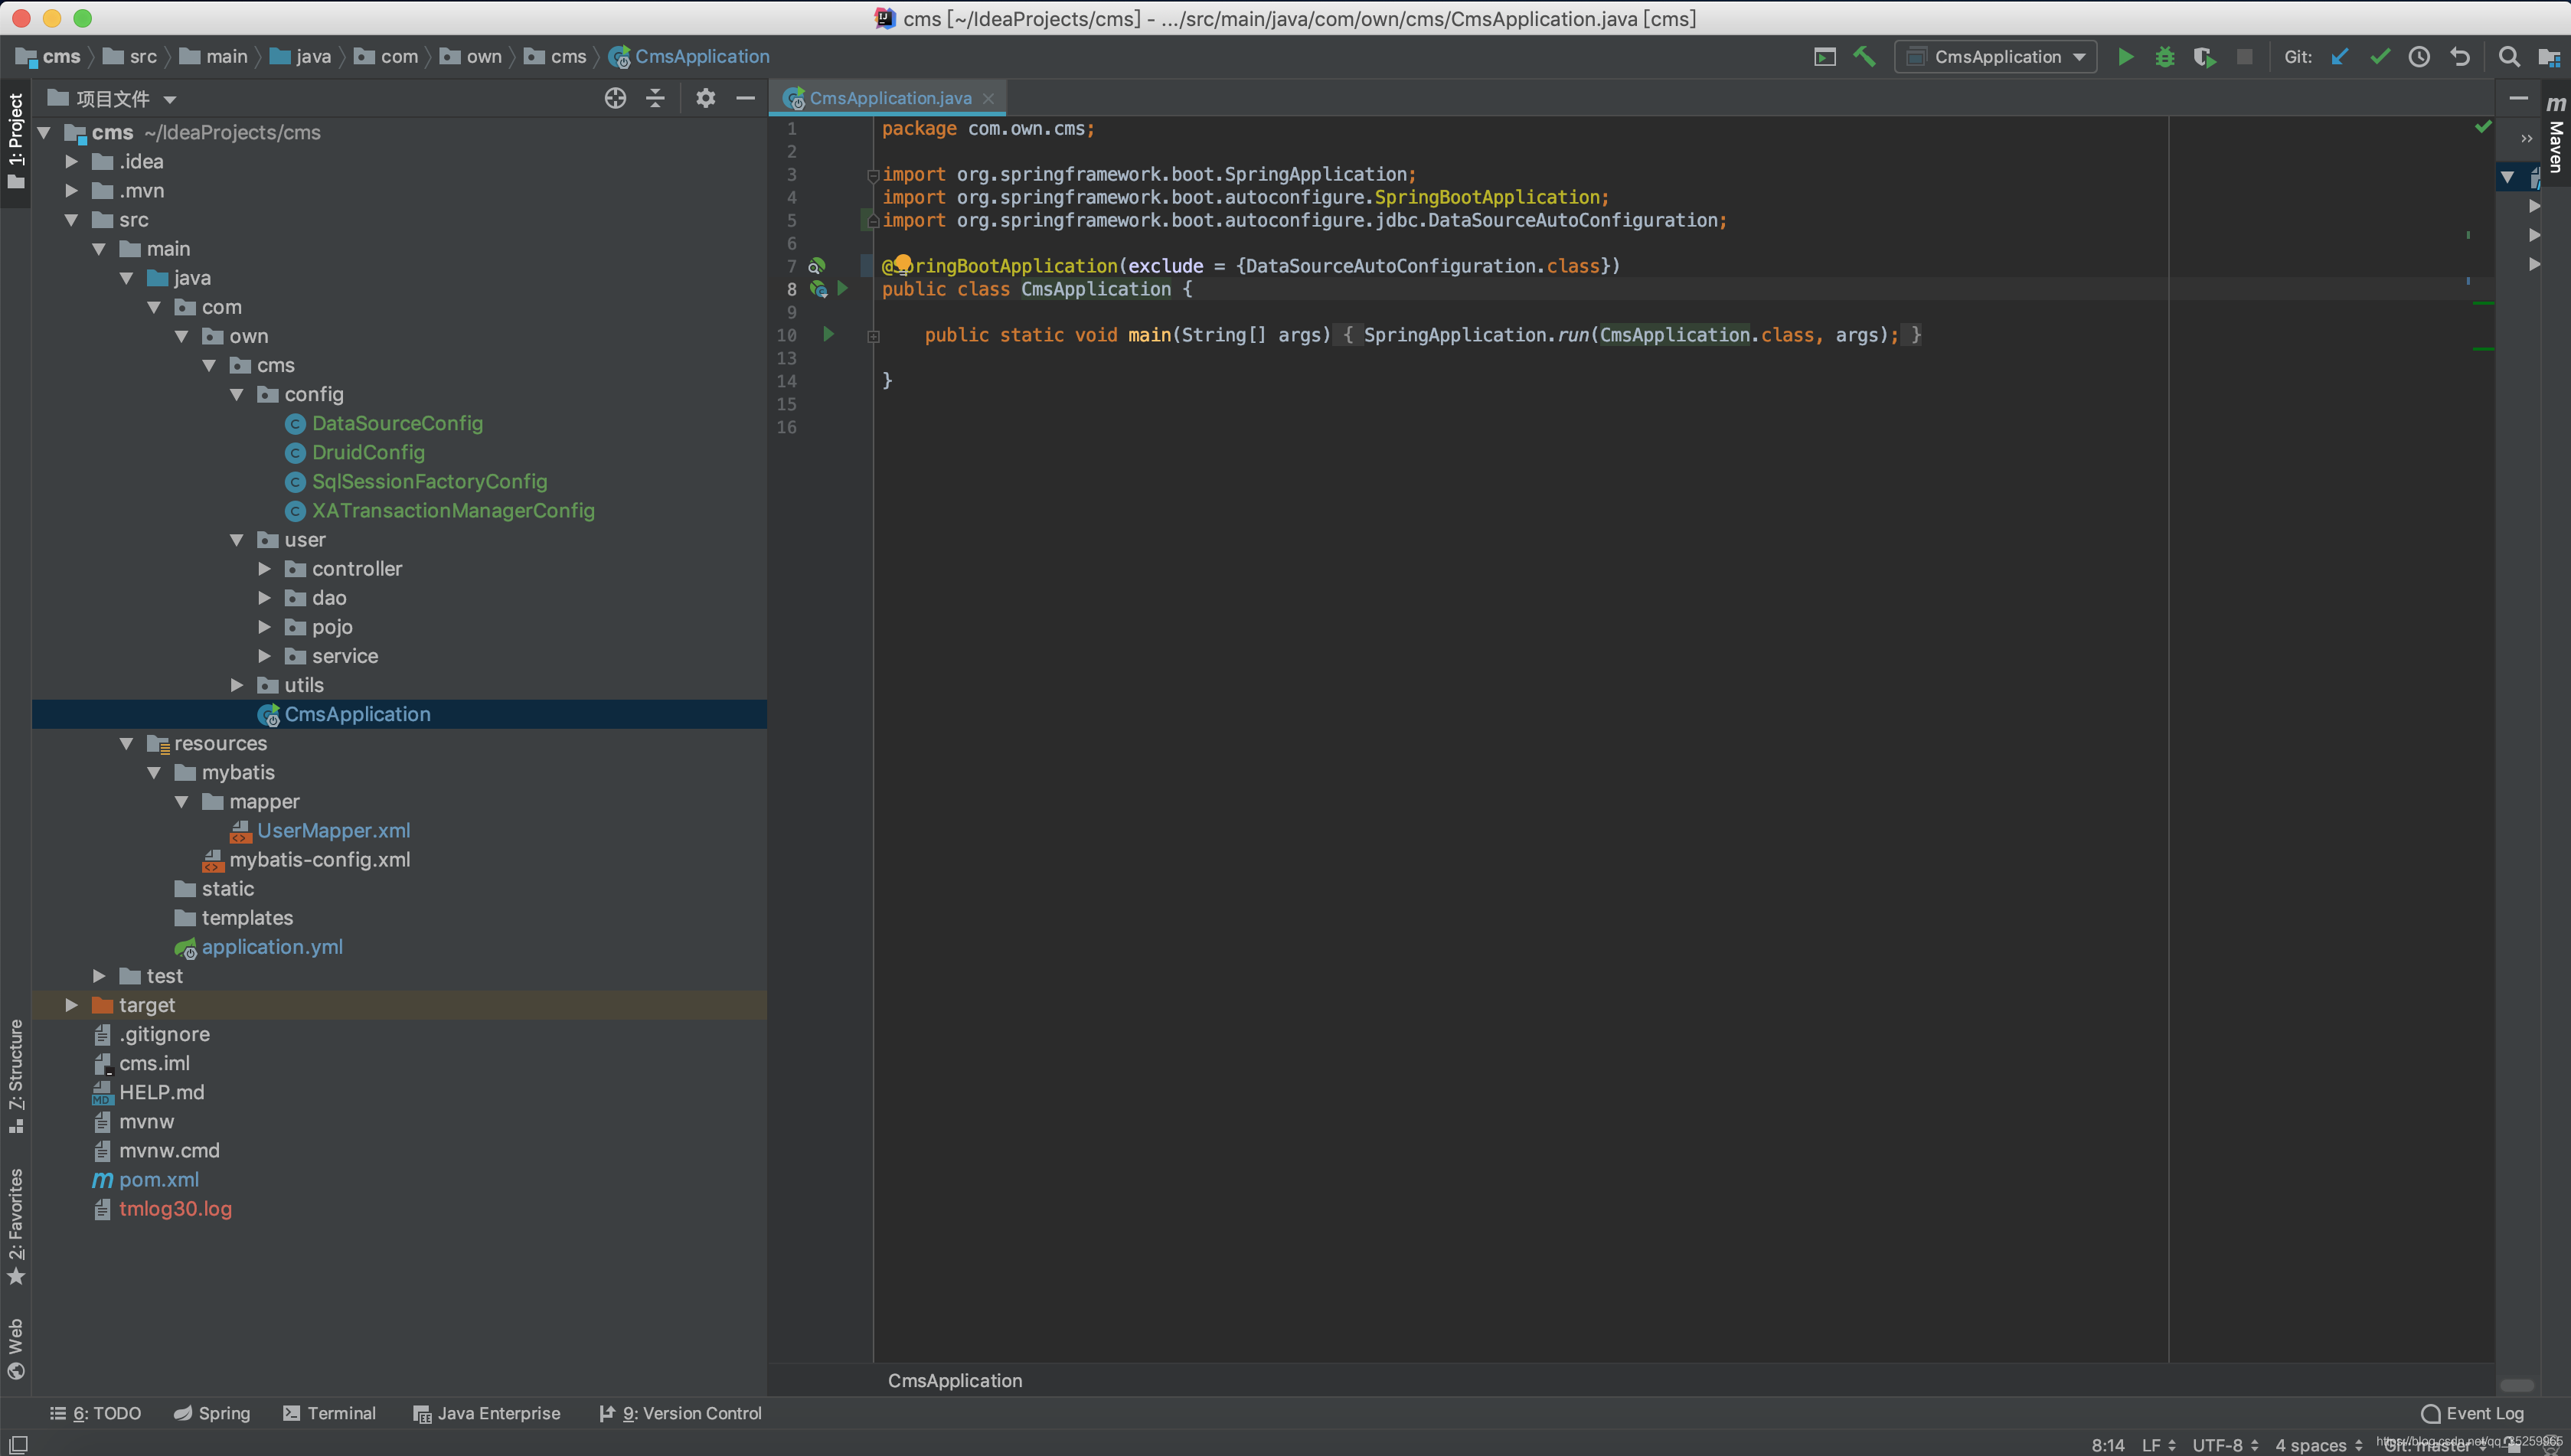The image size is (2571, 1456).
Task: Expand the test folder
Action: 98,976
